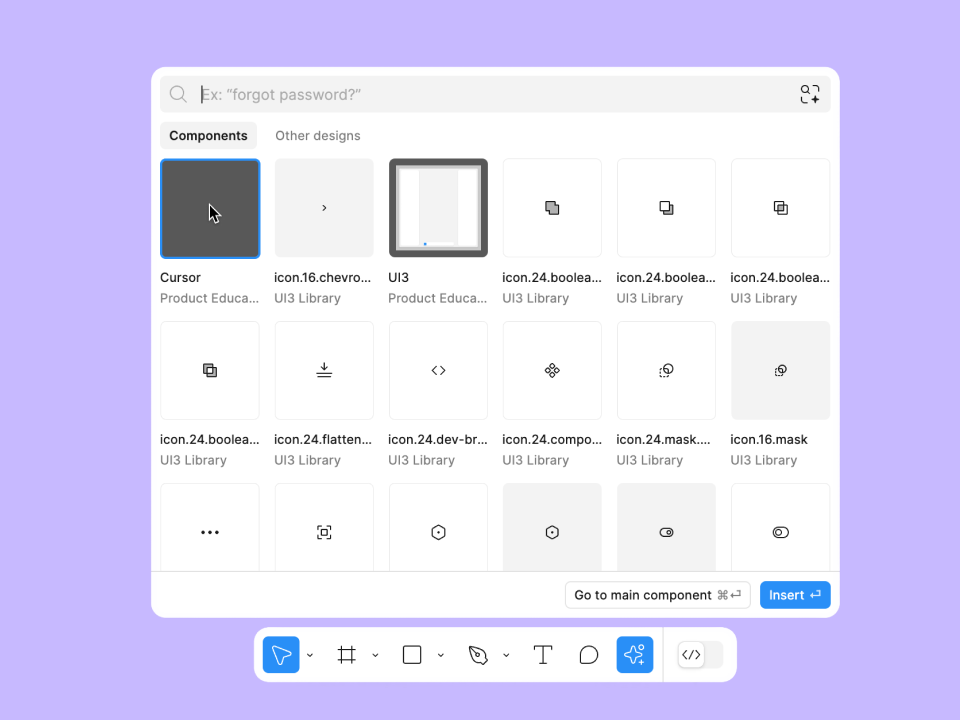Select the Pen tool
960x720 pixels.
pyautogui.click(x=478, y=655)
